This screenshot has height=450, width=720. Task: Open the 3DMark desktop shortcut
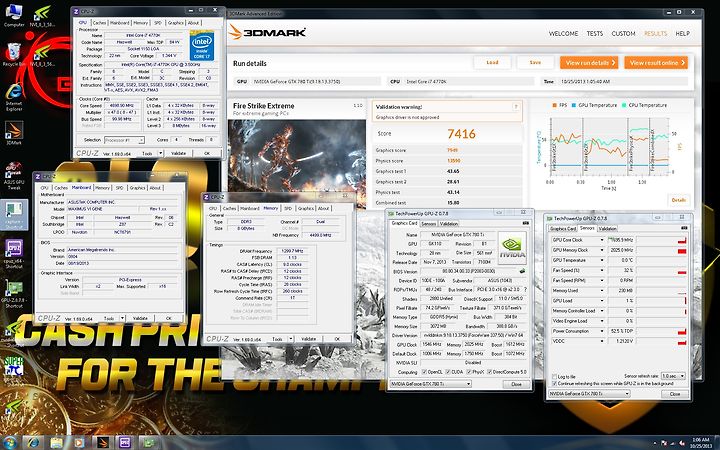pos(14,133)
